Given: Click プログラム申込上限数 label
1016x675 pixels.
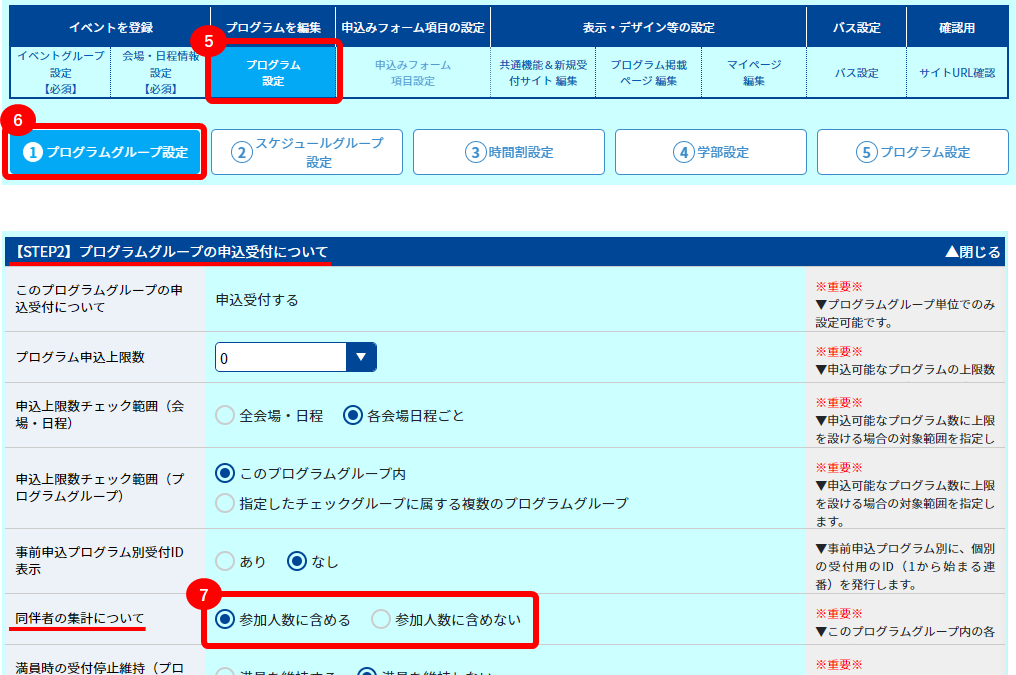Looking at the screenshot, I should tap(80, 357).
